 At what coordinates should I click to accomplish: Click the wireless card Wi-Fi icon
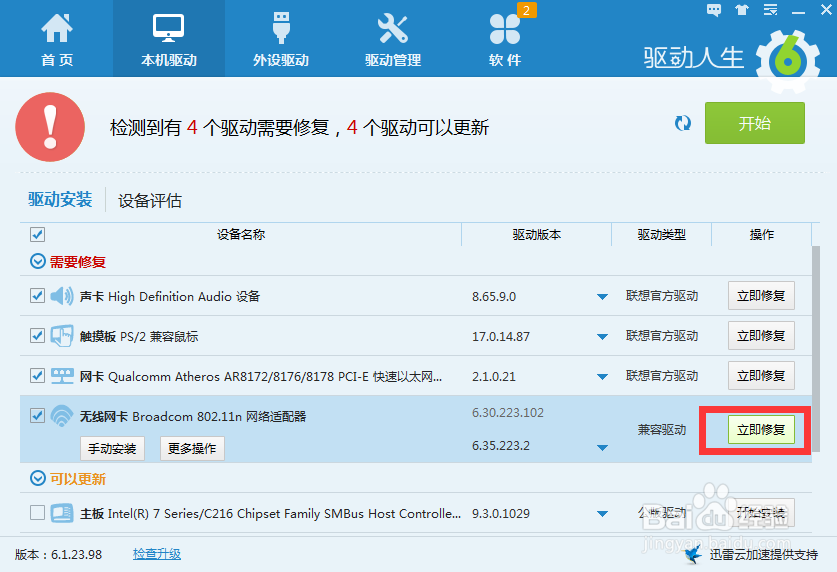click(x=62, y=416)
